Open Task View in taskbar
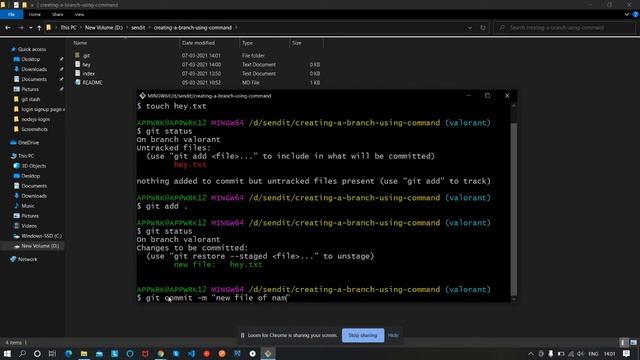 tap(52, 353)
